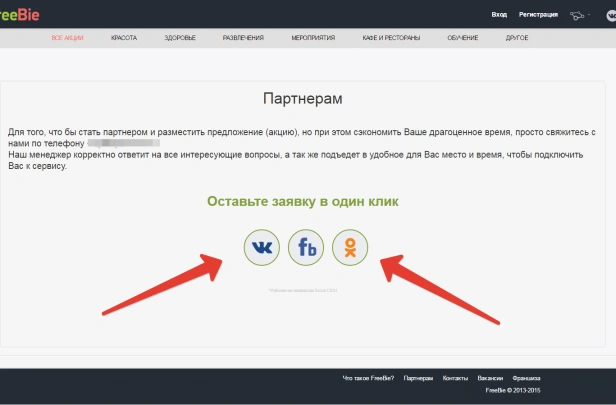Click the VK icon in top header

(611, 16)
